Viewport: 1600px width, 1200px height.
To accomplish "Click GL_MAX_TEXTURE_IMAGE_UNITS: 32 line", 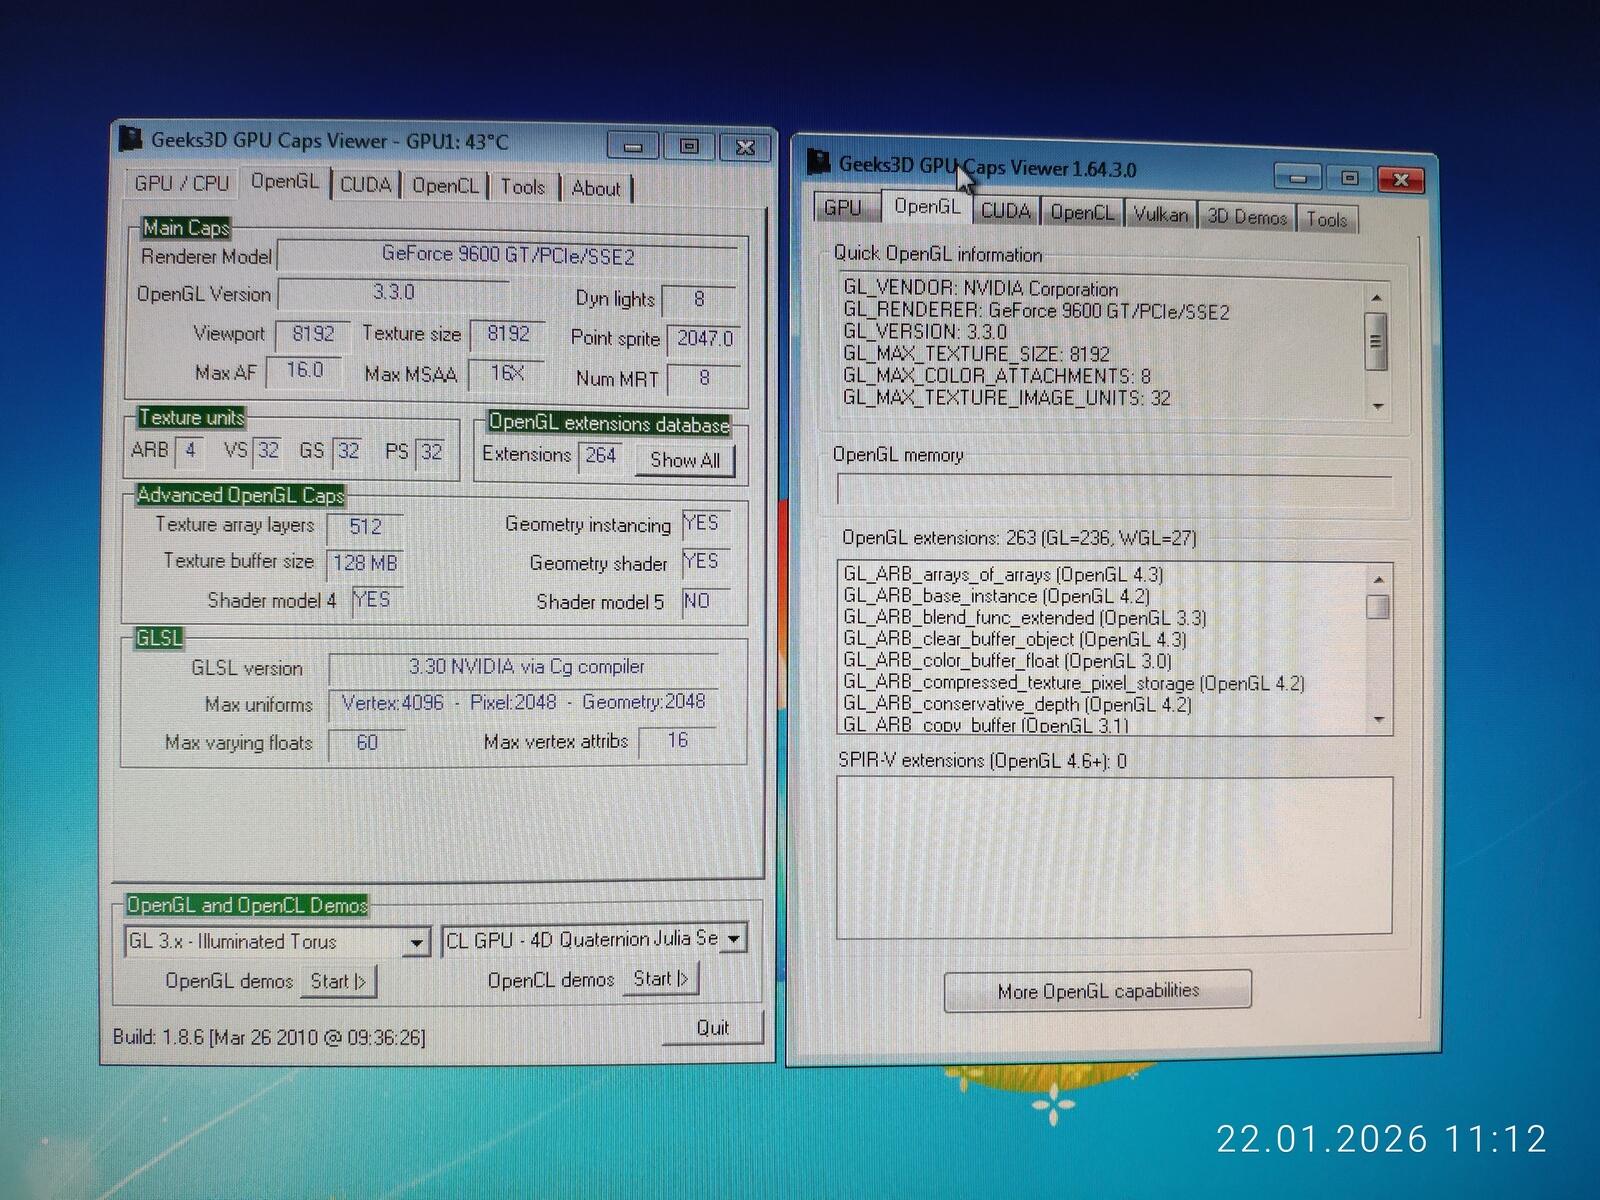I will click(1007, 398).
